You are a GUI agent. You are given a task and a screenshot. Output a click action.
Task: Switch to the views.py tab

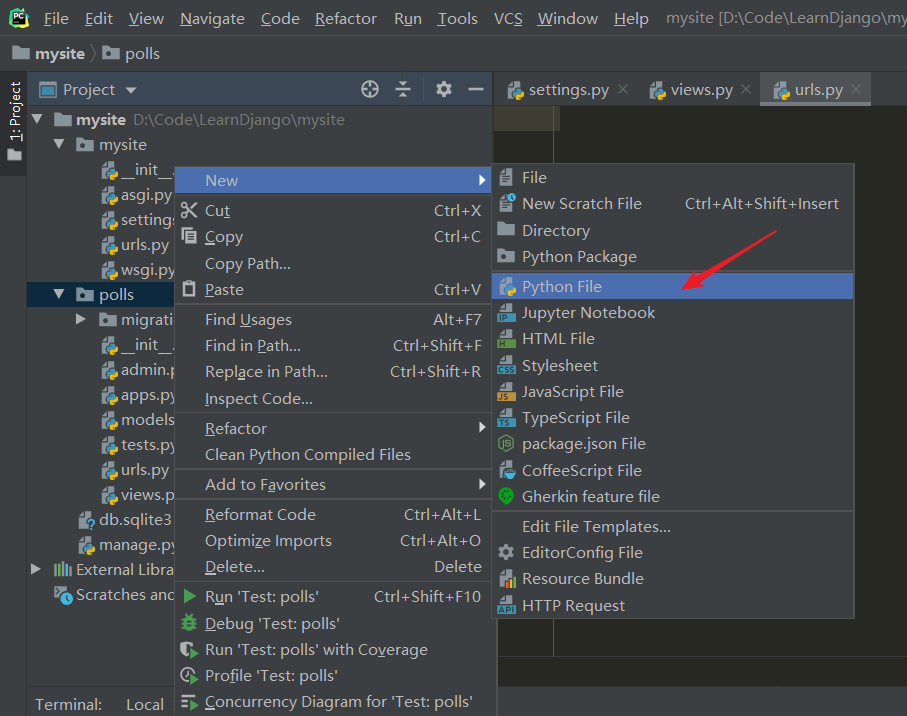click(700, 90)
